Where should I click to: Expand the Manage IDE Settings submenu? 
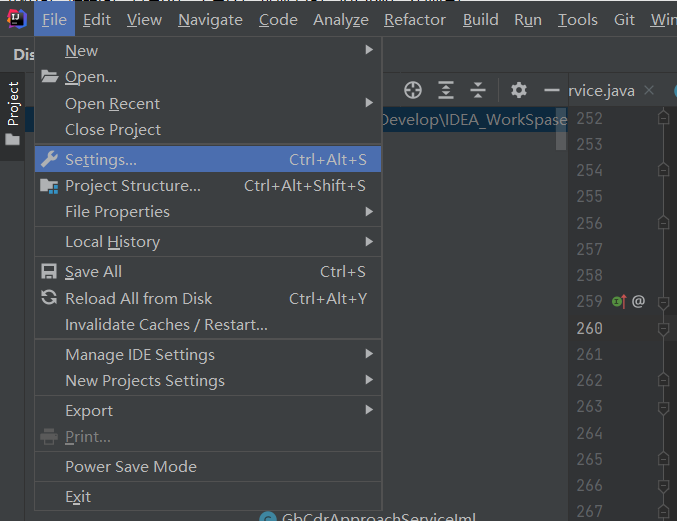coord(208,354)
